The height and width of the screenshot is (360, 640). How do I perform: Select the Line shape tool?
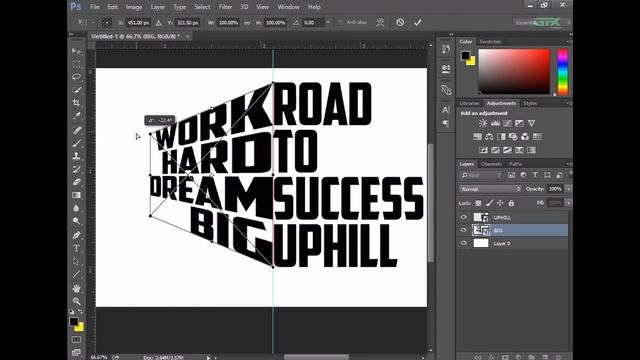click(76, 274)
